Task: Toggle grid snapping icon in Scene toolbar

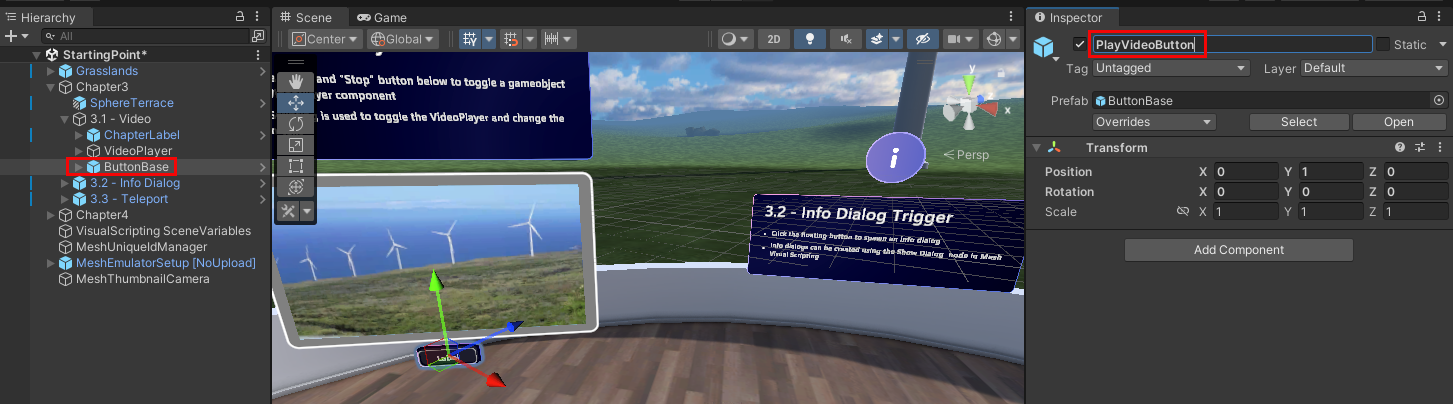Action: tap(470, 39)
